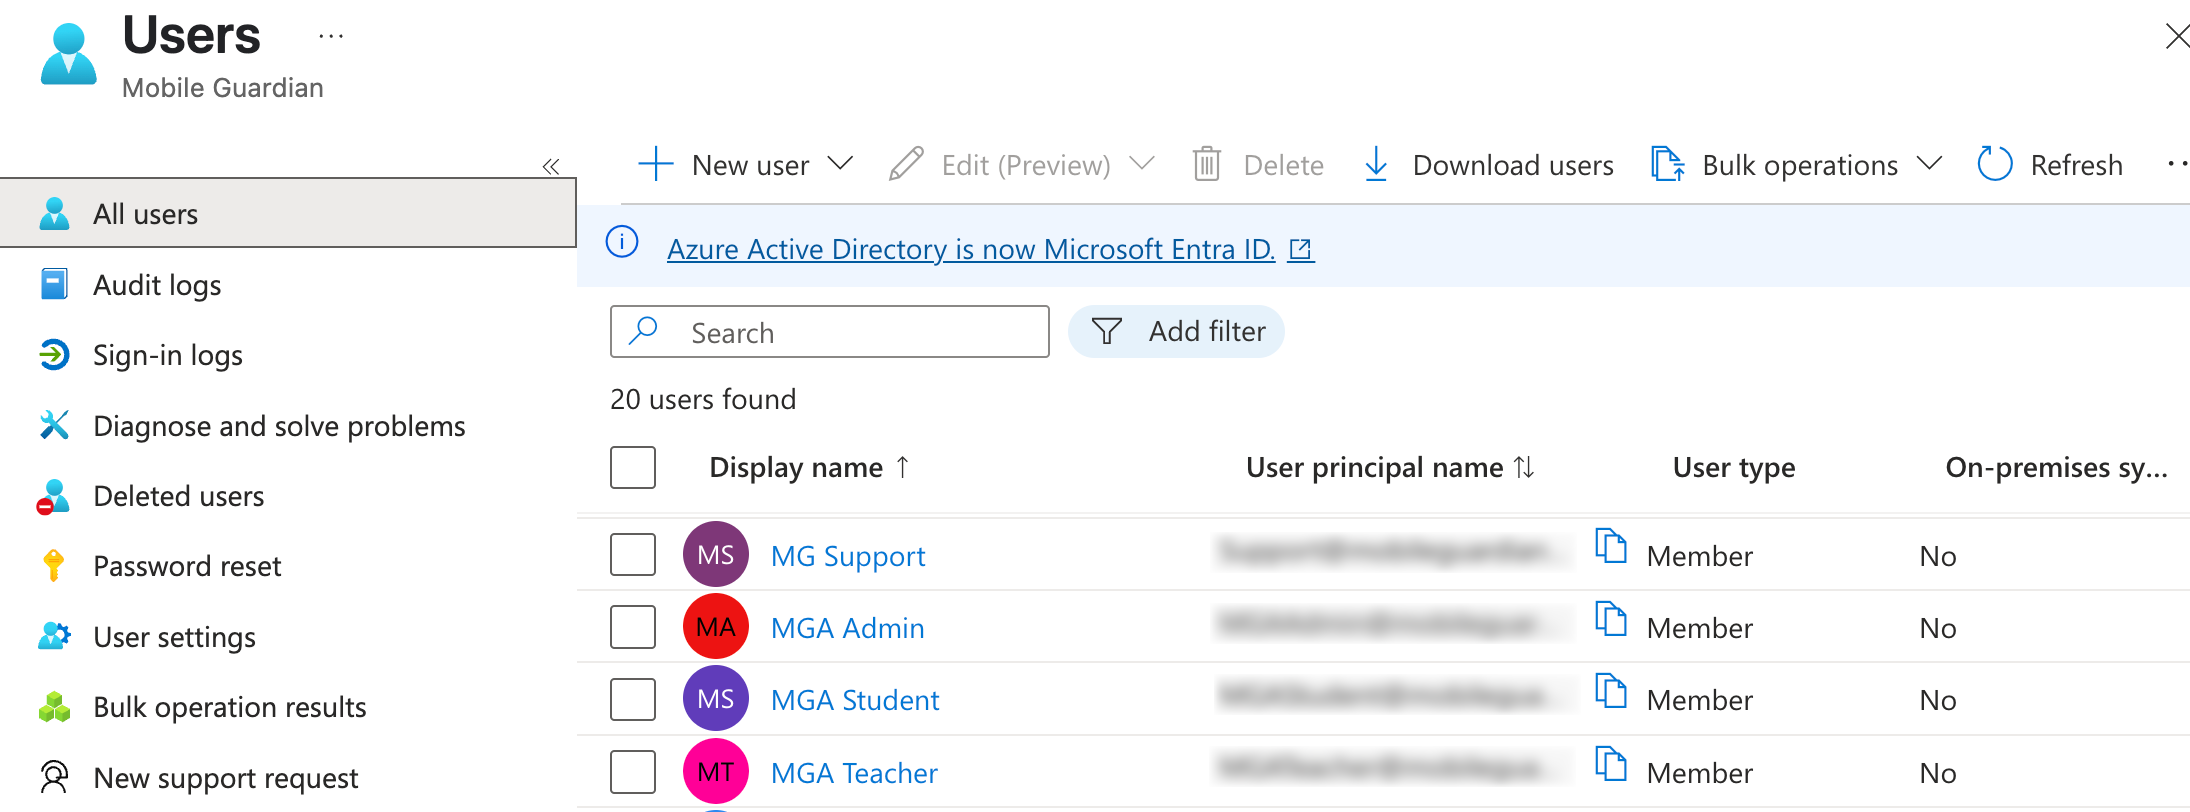Close the Users blade
Screen dimensions: 2190x812
click(x=2177, y=37)
